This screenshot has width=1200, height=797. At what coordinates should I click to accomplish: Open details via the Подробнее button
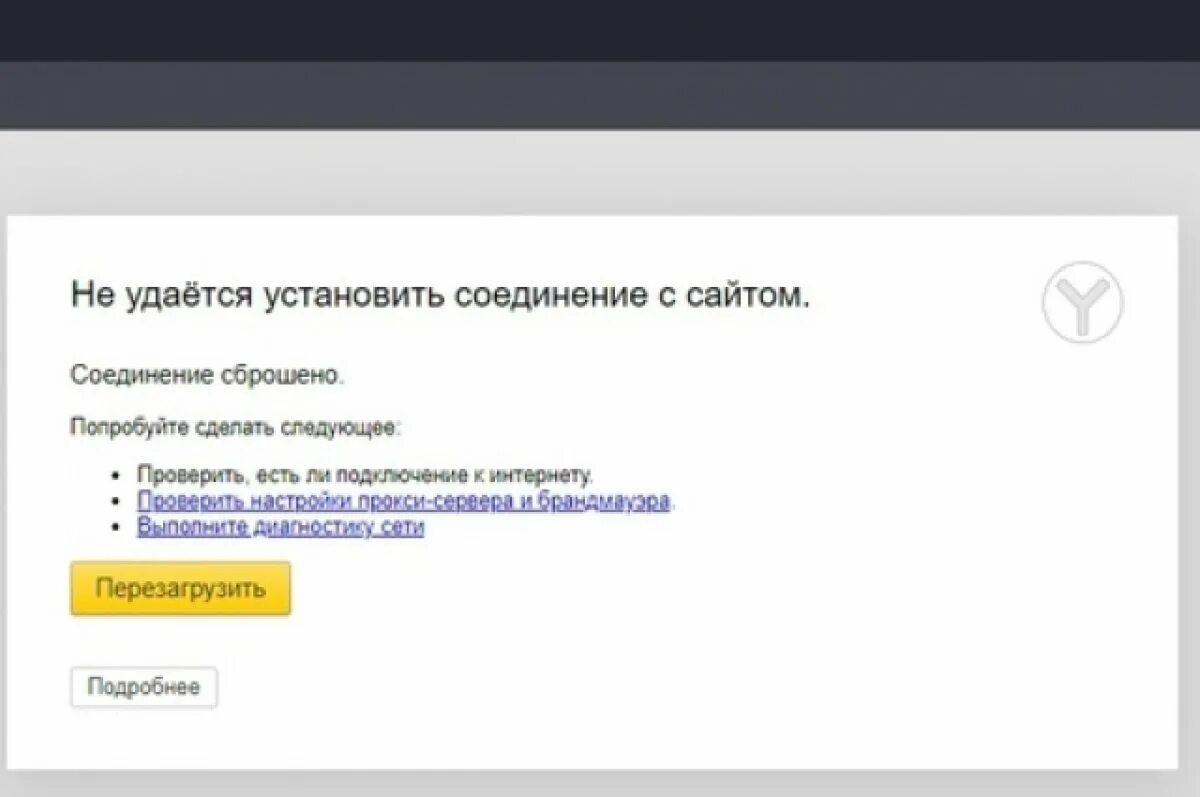tap(144, 686)
